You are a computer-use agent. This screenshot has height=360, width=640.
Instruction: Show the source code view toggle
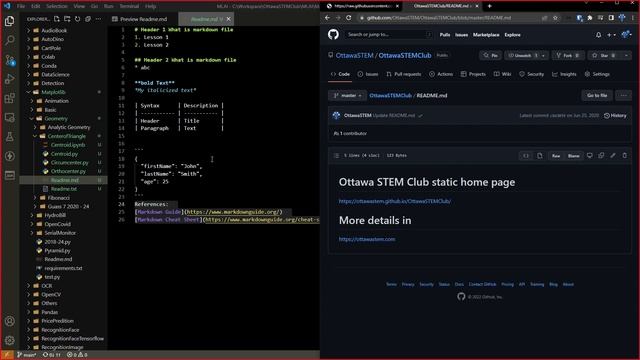[x=526, y=156]
